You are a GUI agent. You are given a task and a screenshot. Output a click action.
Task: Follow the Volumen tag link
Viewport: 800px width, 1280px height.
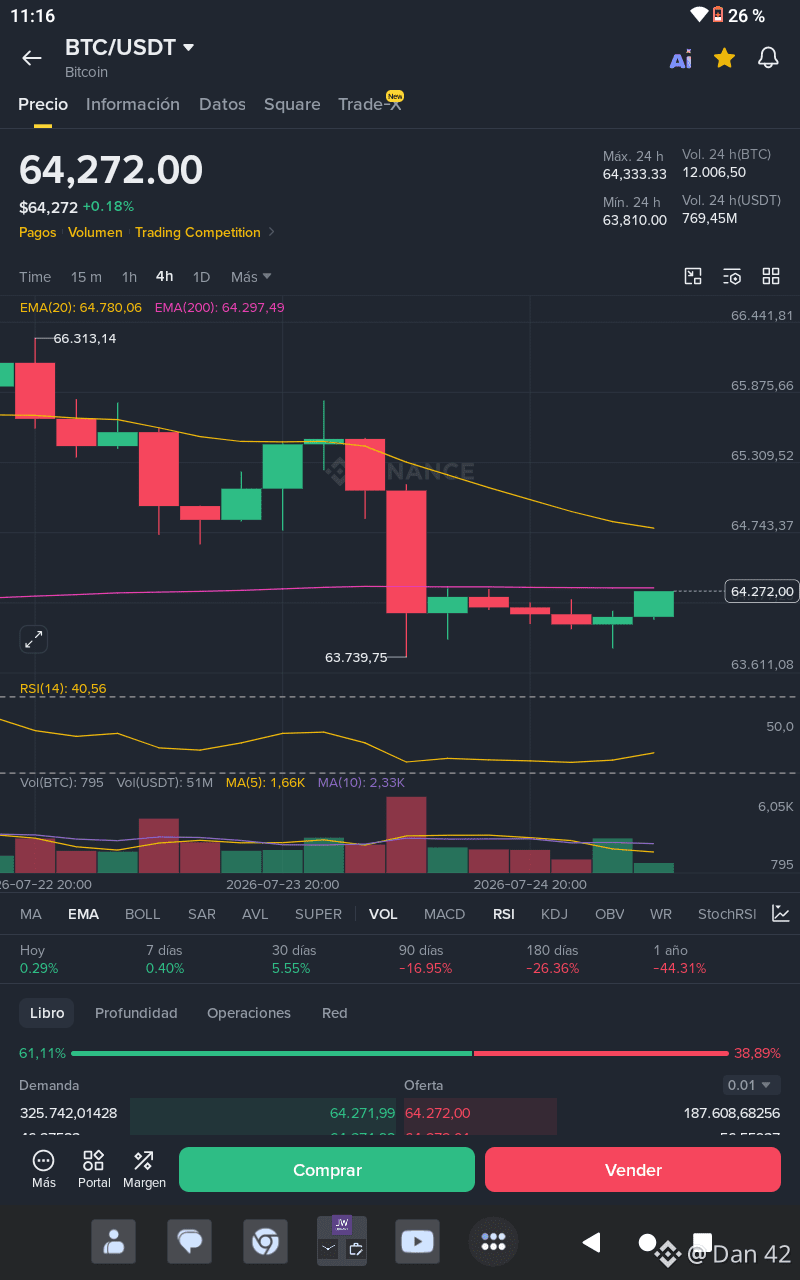[95, 232]
